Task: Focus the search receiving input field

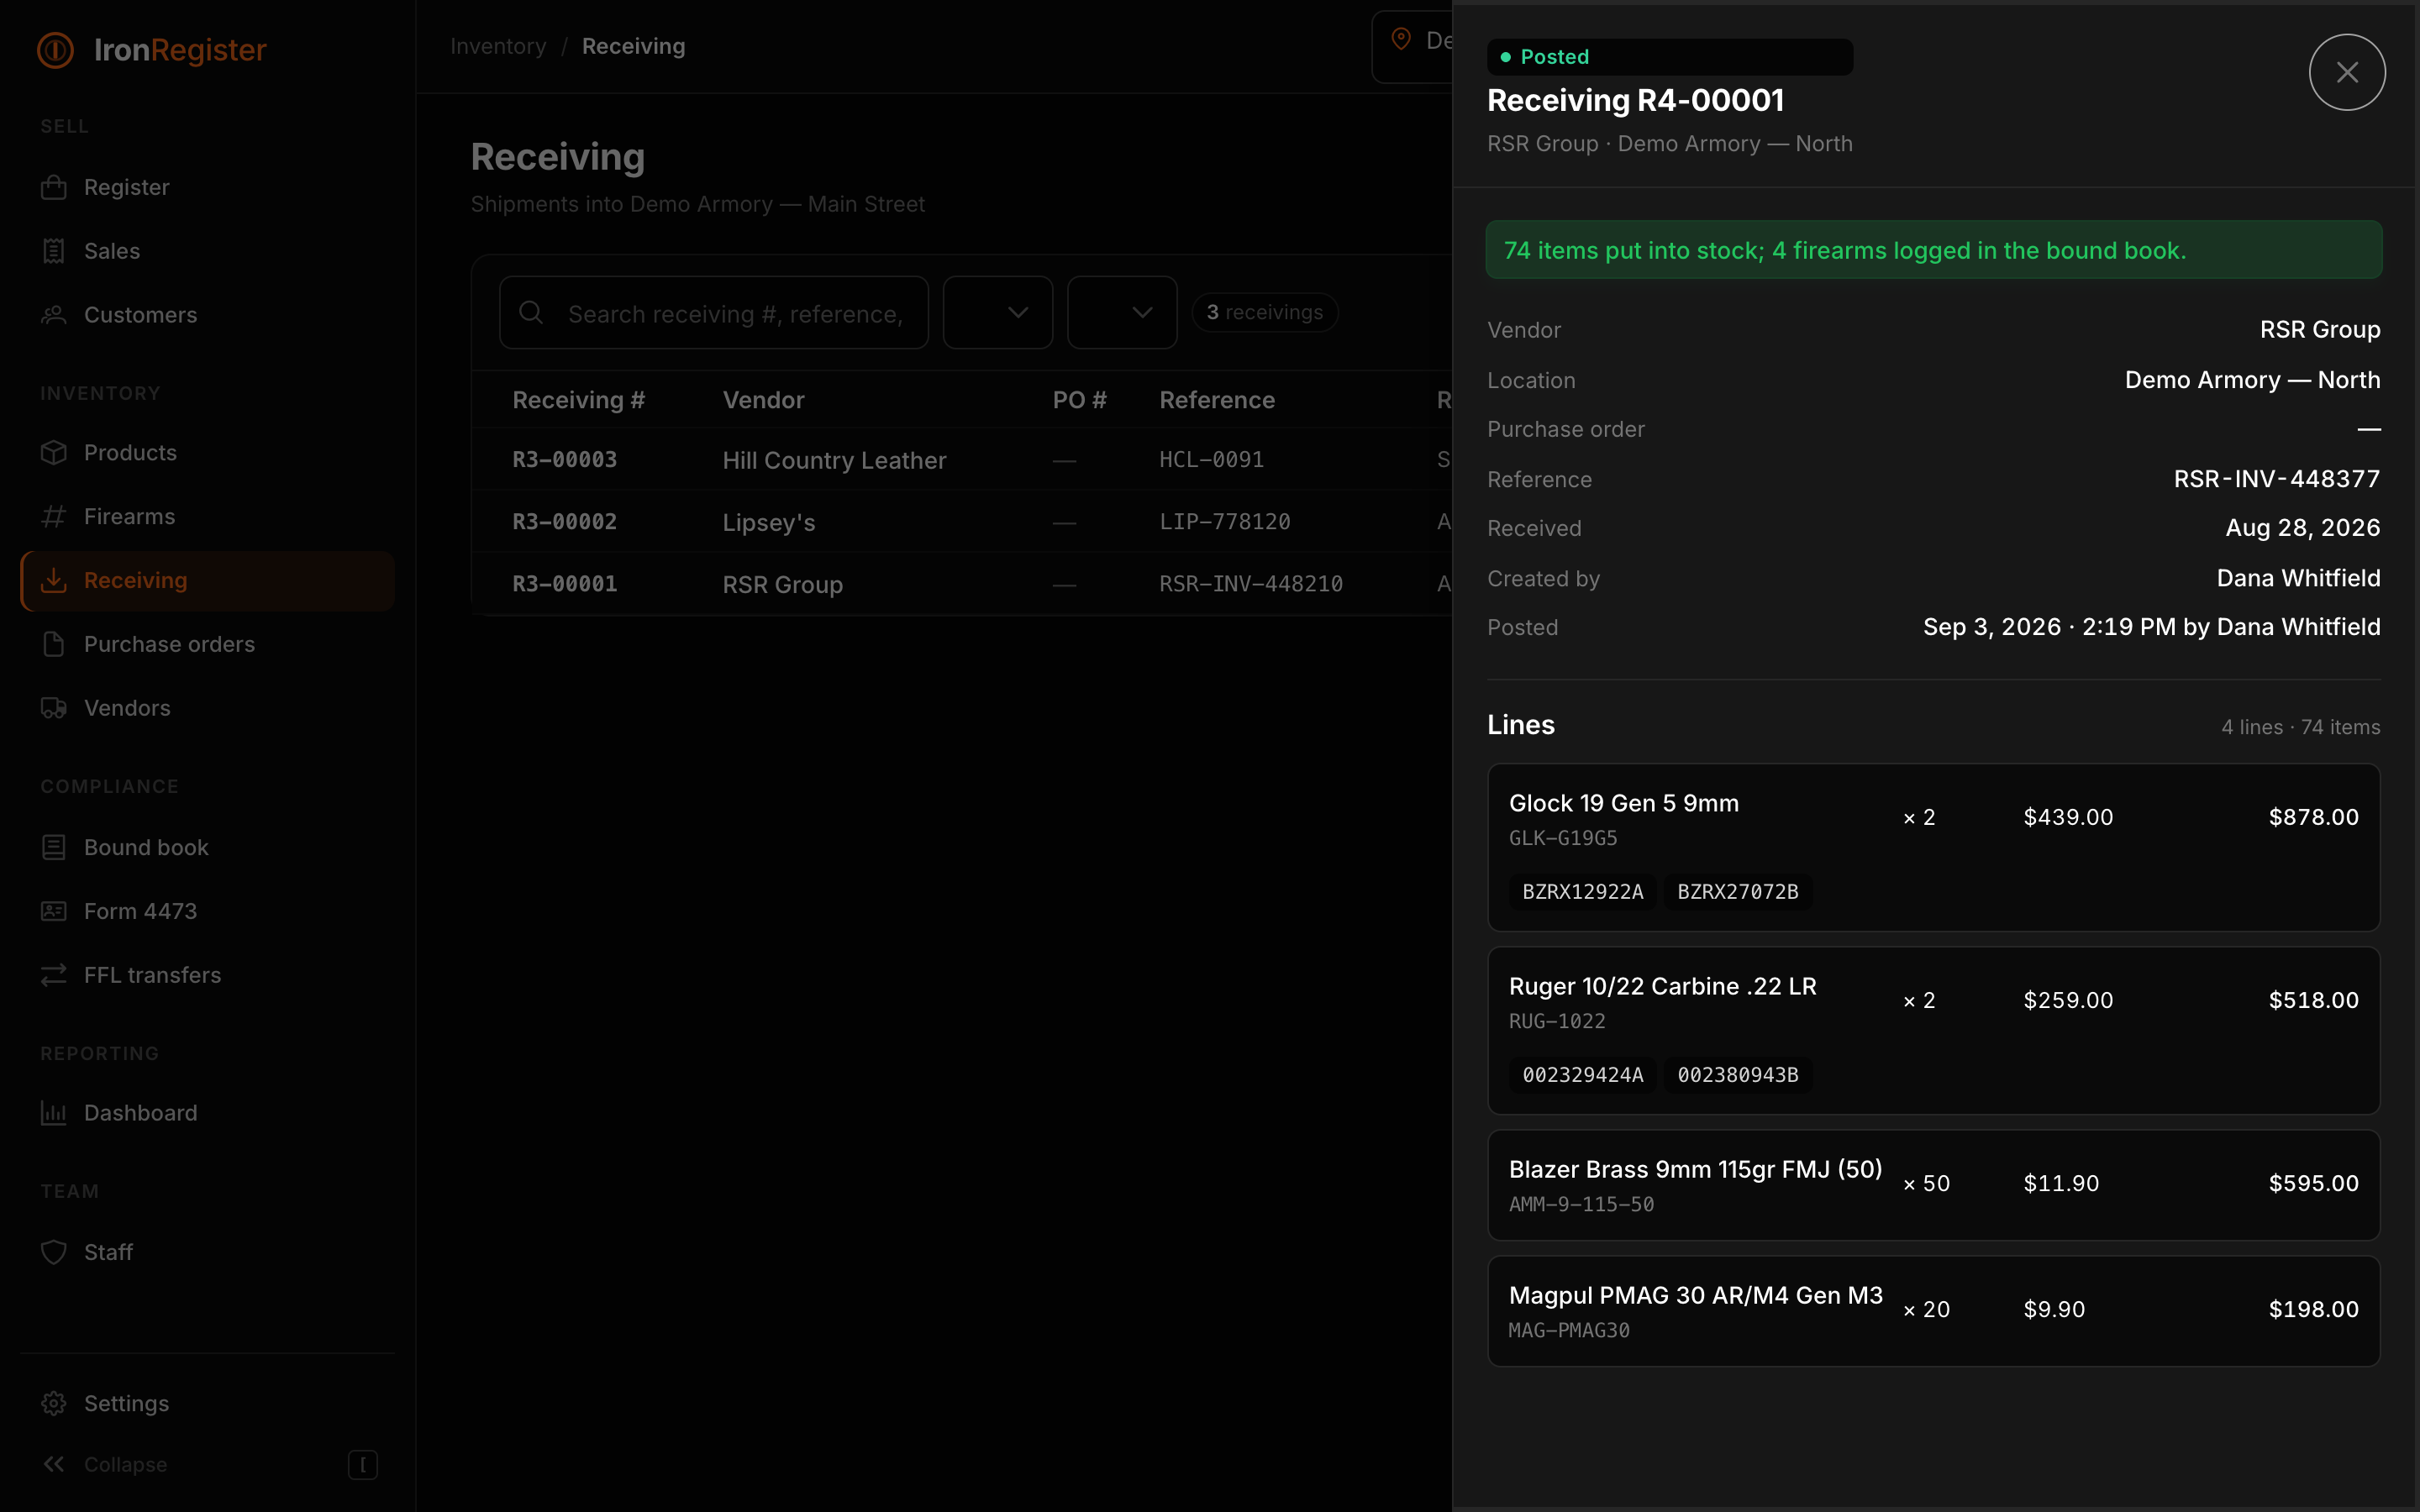Action: click(x=714, y=313)
